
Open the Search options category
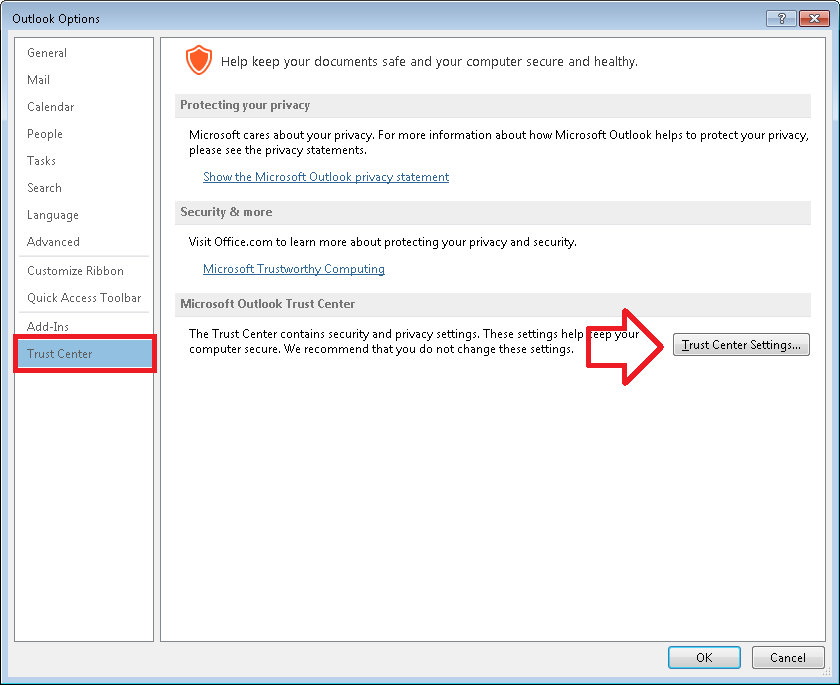click(84, 188)
